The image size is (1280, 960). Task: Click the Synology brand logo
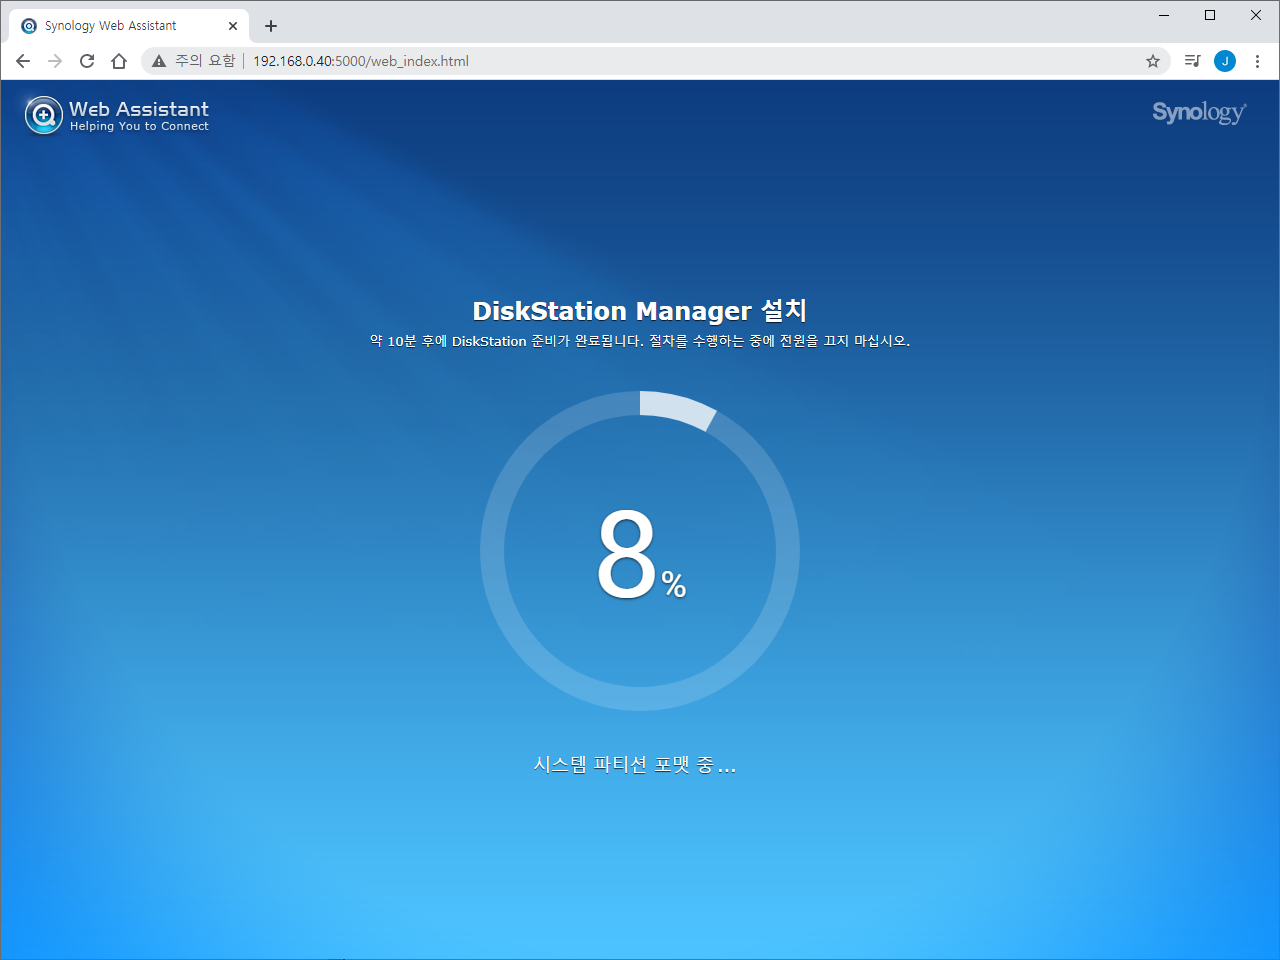(1199, 112)
